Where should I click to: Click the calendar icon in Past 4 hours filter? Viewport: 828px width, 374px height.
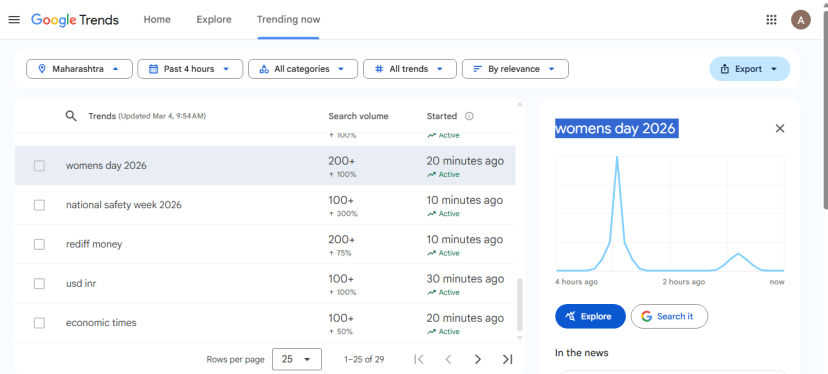154,69
